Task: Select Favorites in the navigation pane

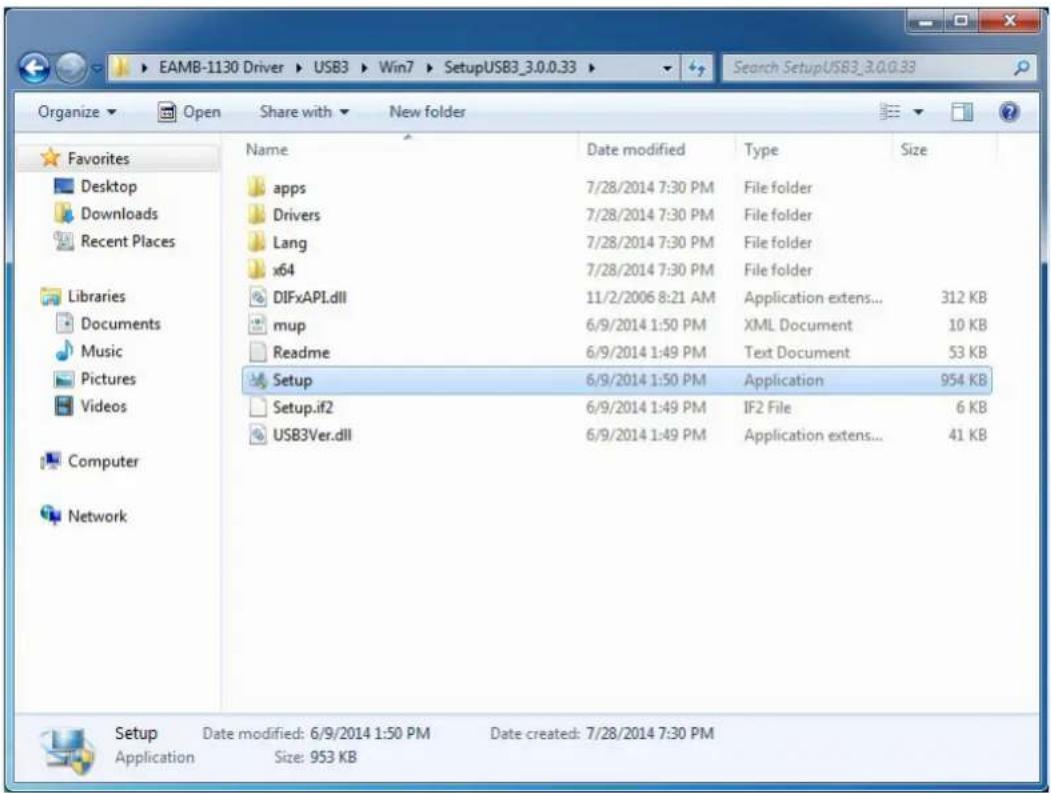Action: tap(98, 159)
